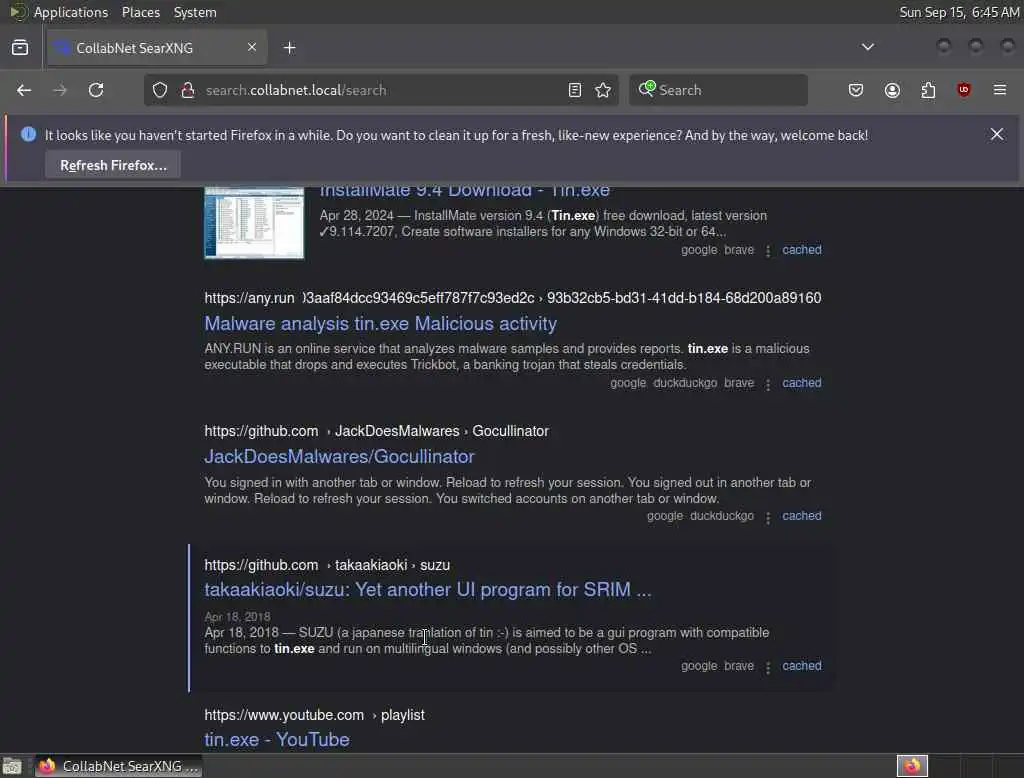Reload the current page

(x=96, y=90)
